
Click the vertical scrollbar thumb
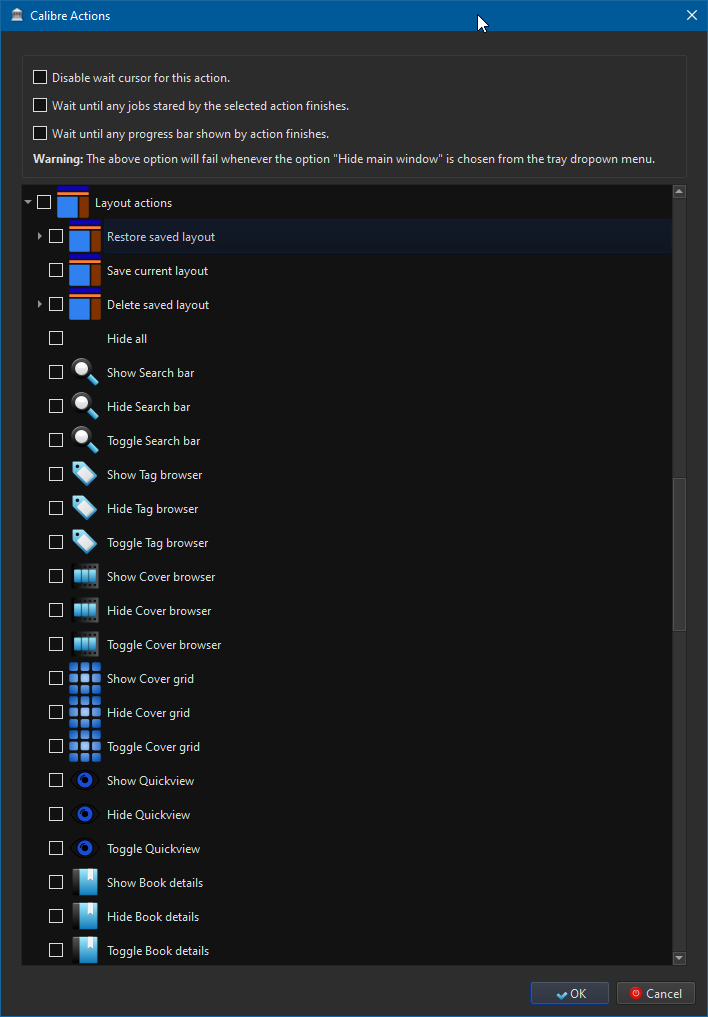[x=679, y=555]
